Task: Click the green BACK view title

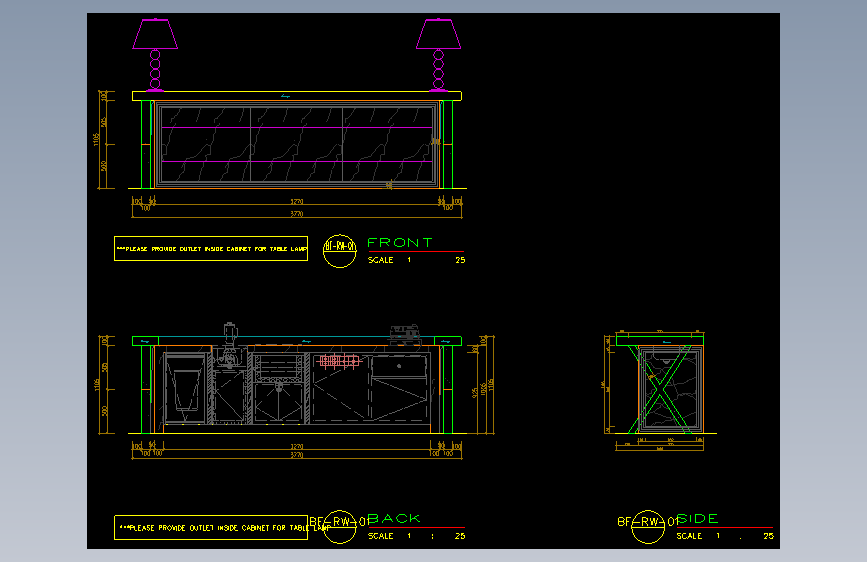Action: pyautogui.click(x=394, y=518)
